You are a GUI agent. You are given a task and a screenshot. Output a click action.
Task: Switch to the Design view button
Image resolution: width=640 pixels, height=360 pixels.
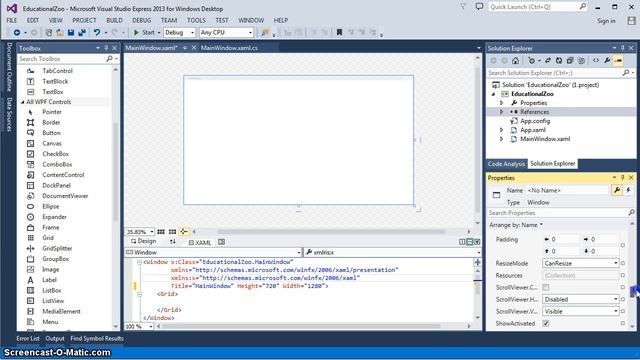pyautogui.click(x=143, y=241)
